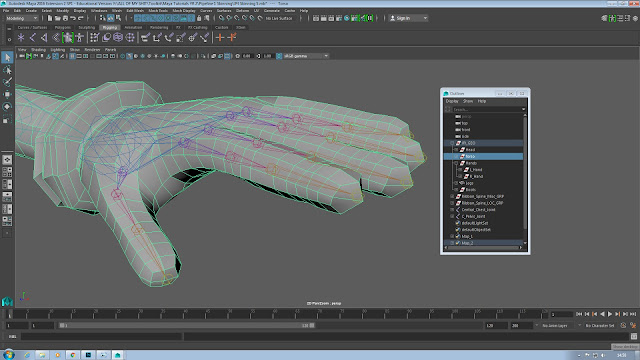Switch to the Animation shelf tab
This screenshot has height=360, width=640.
click(x=133, y=27)
